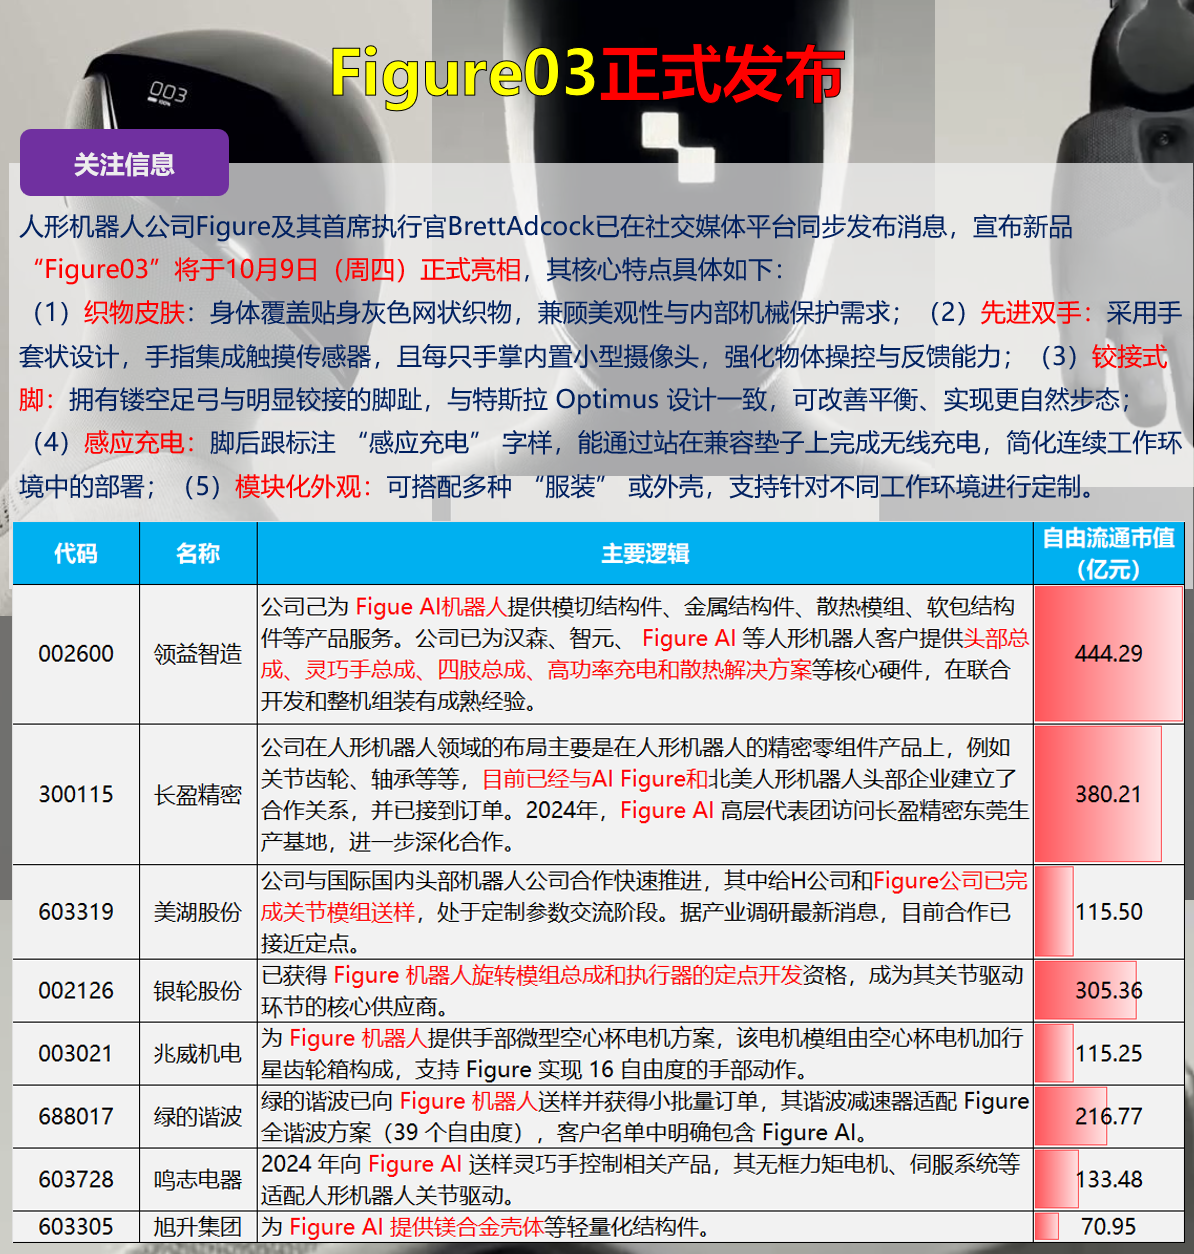Click 领益智造 logic description cell
This screenshot has width=1194, height=1254.
[x=645, y=654]
